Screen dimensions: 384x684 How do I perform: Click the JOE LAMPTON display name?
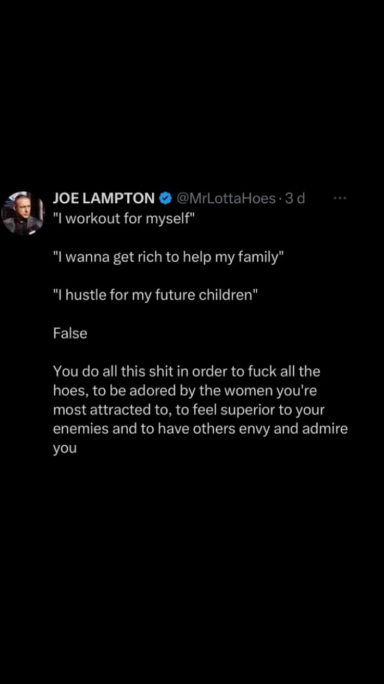[x=104, y=198]
